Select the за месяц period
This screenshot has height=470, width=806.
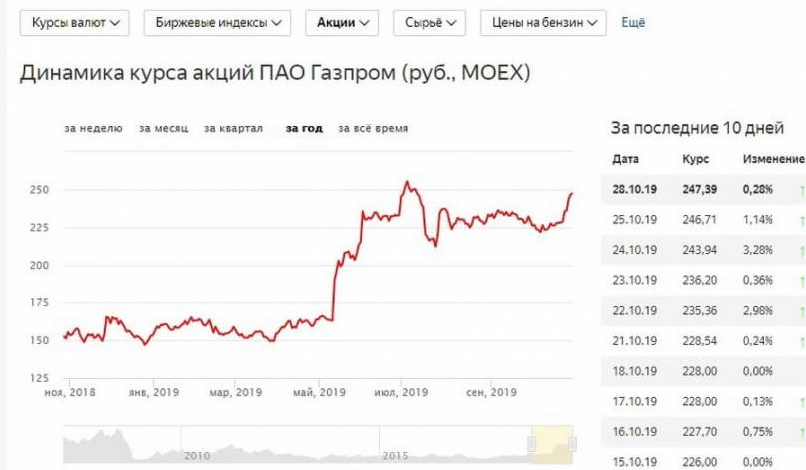(x=164, y=128)
